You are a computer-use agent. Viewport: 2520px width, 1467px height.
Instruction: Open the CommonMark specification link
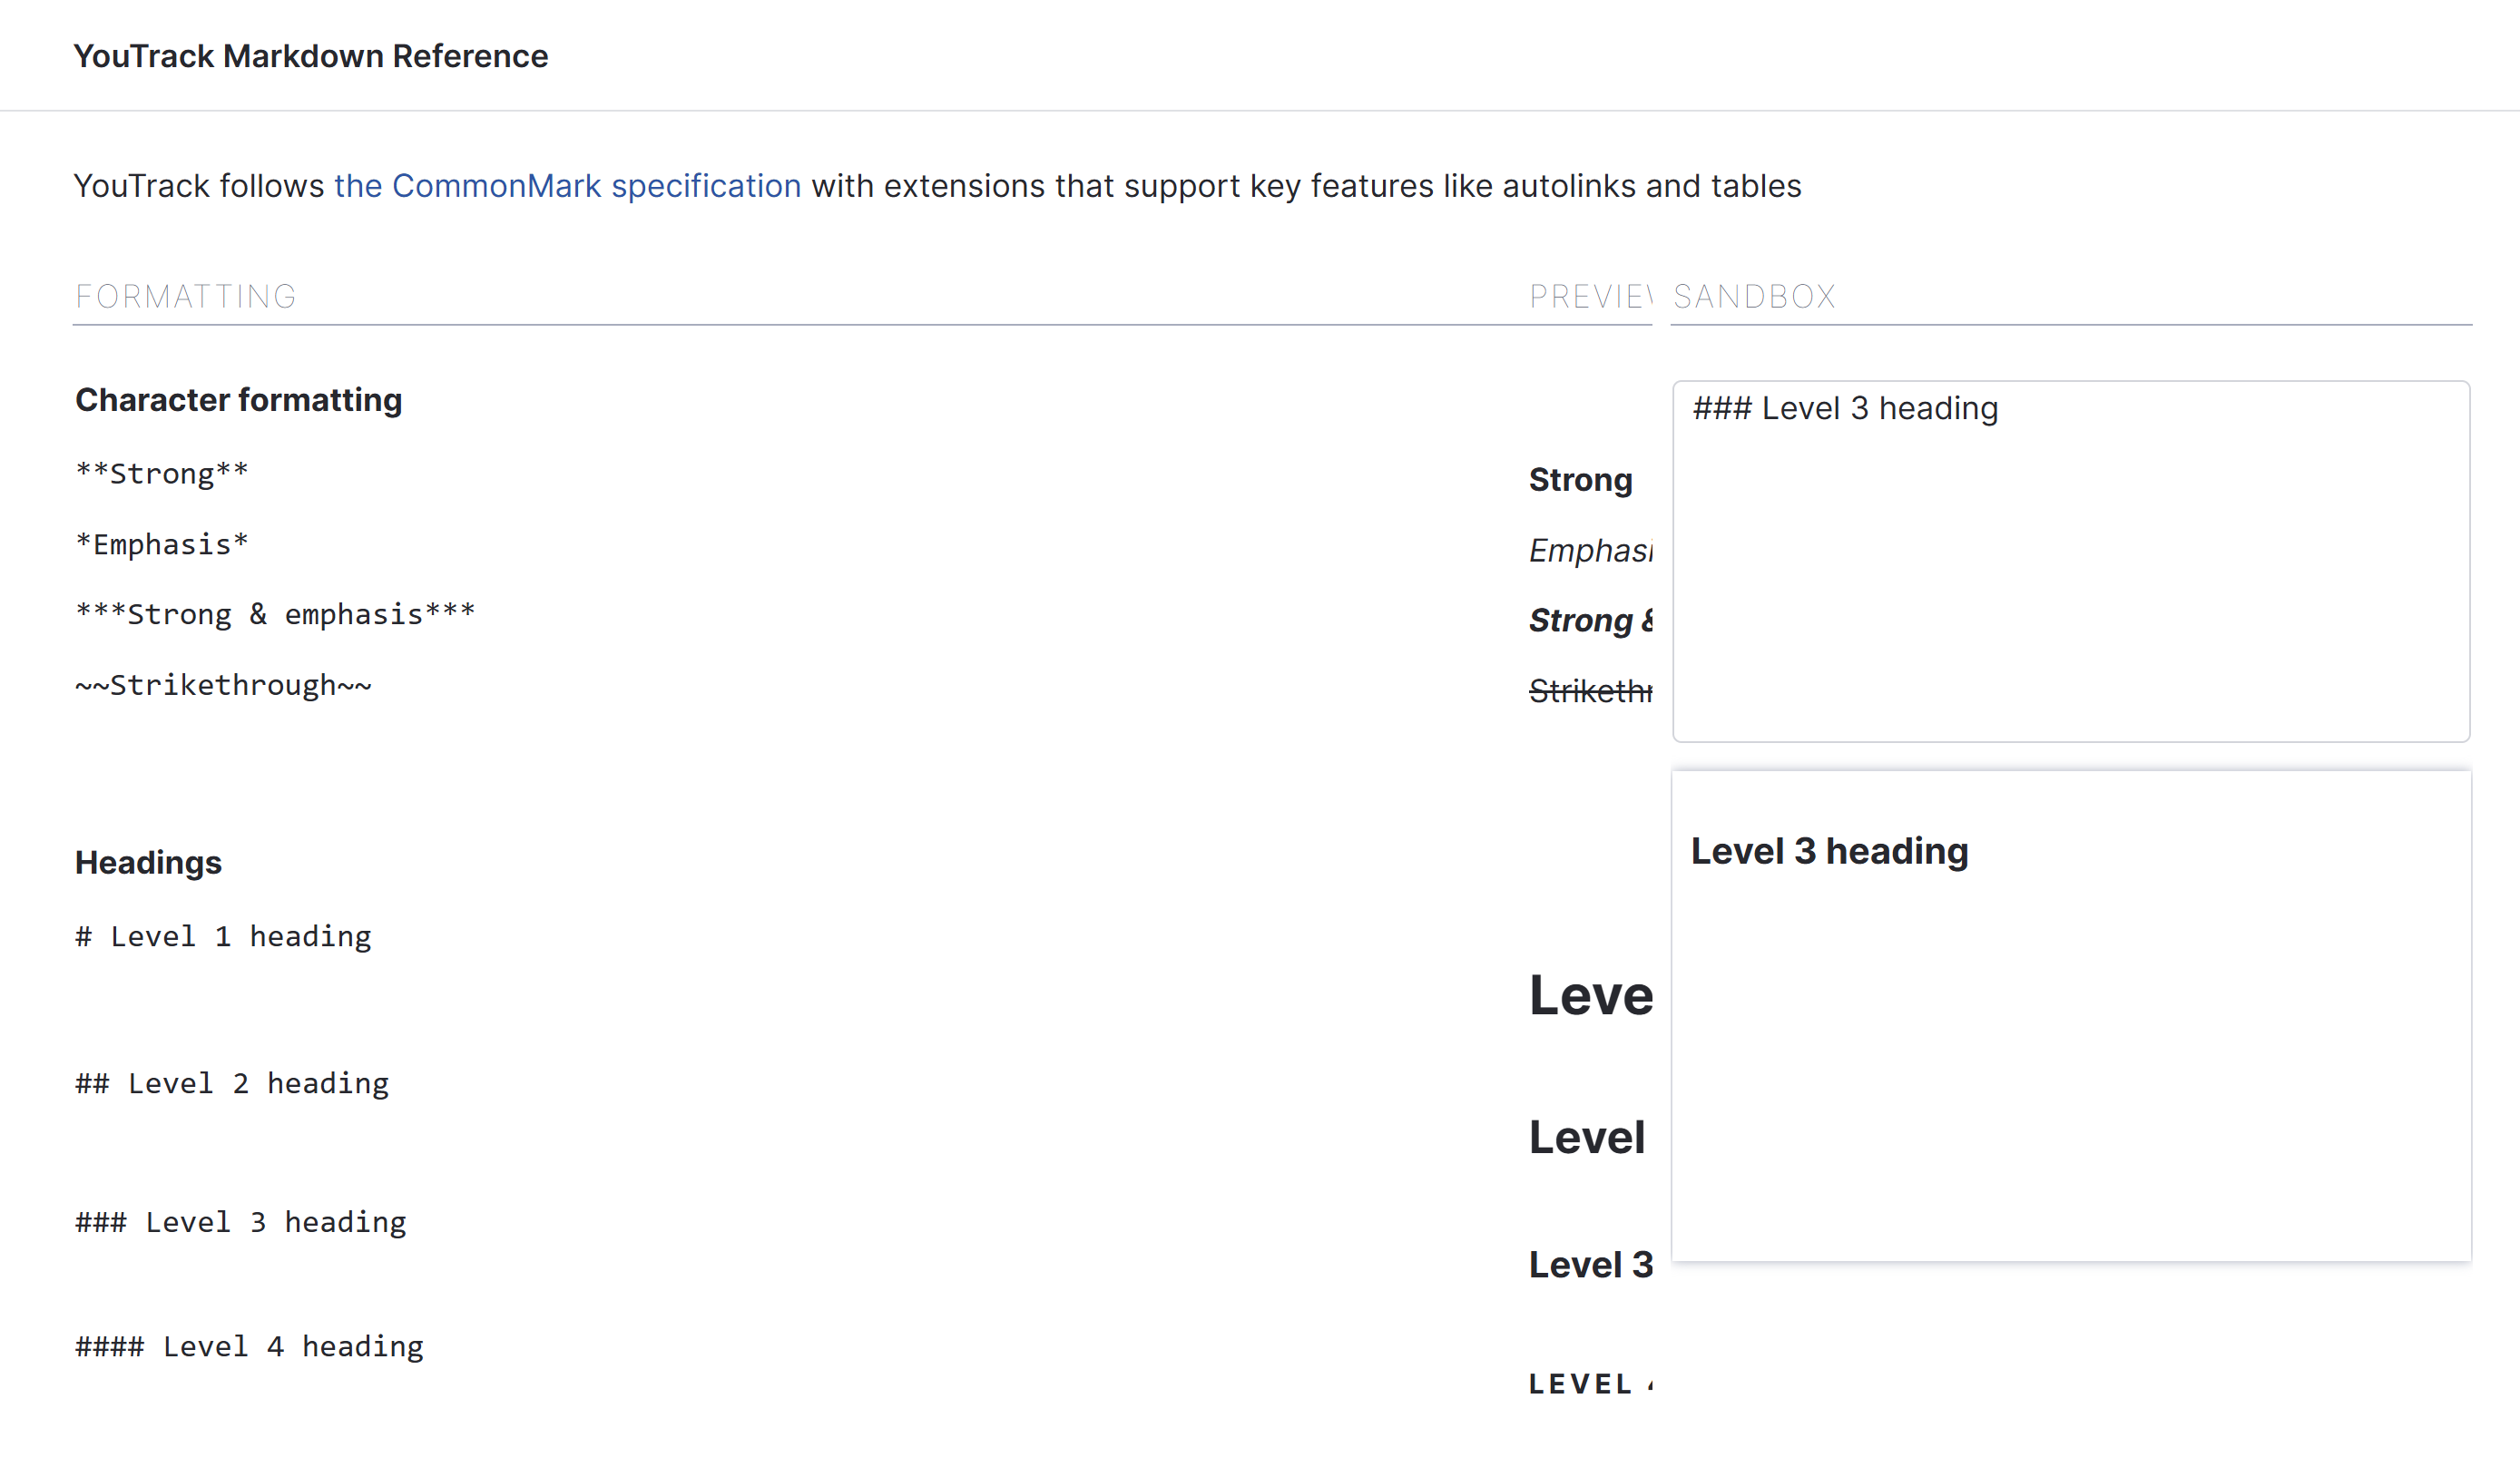pos(567,186)
